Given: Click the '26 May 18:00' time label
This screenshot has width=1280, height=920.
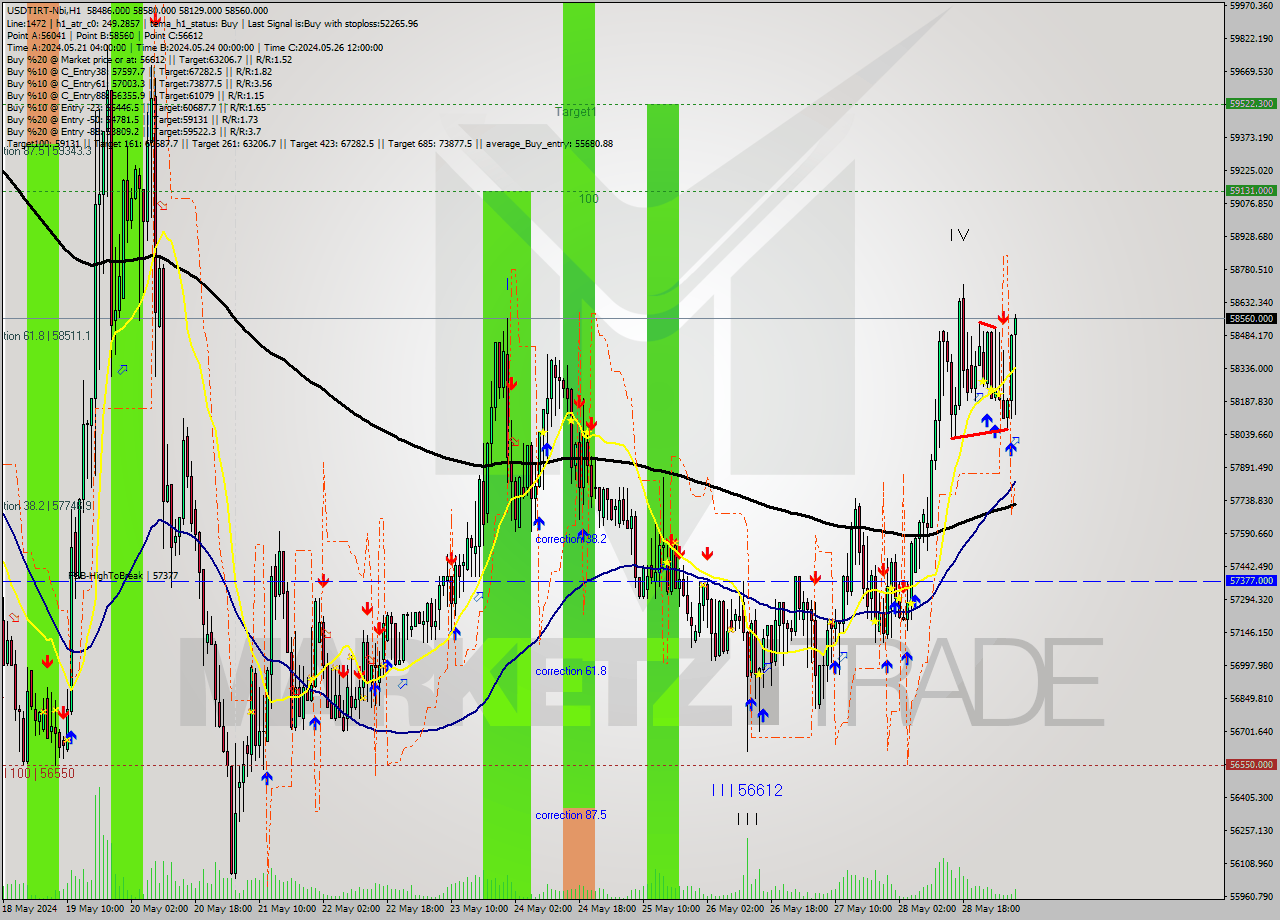Looking at the screenshot, I should (x=798, y=909).
